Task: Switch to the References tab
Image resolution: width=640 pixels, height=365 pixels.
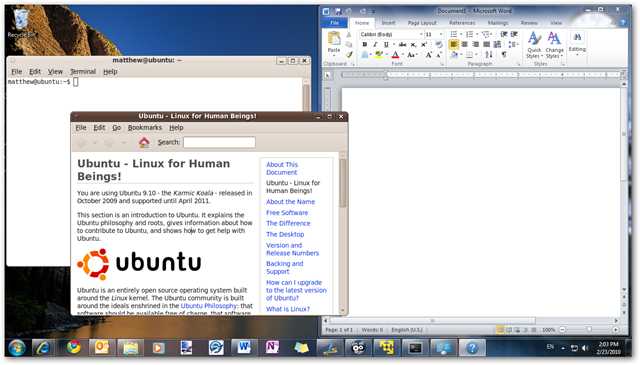Action: click(462, 23)
